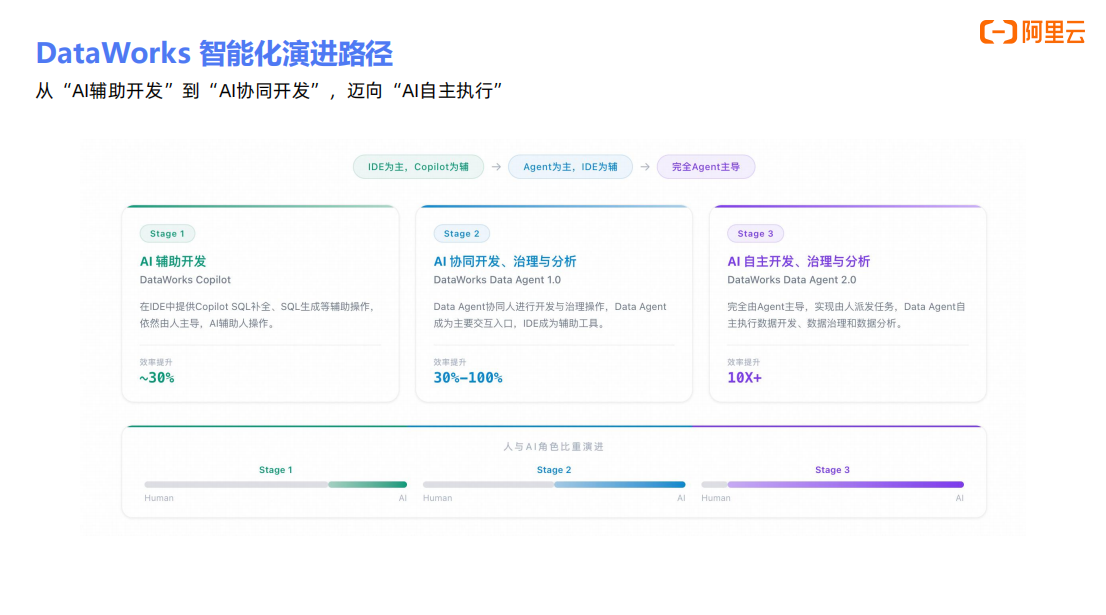Click '效率提升' label in Stage 1 card
The image size is (1106, 615).
156,362
